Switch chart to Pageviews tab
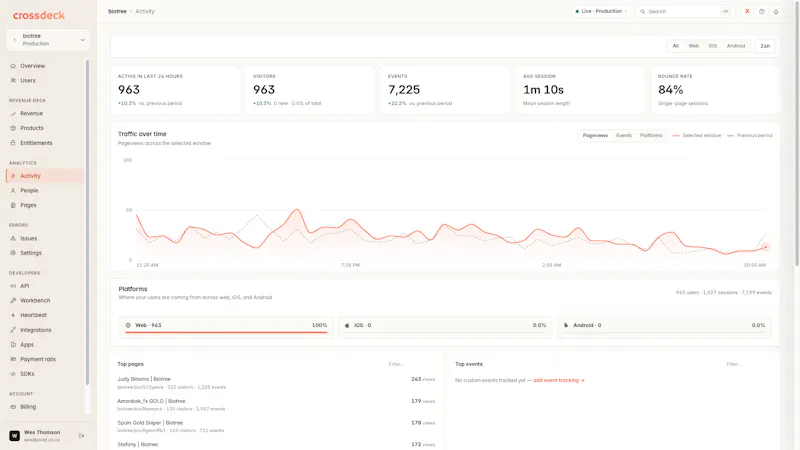 [595, 136]
